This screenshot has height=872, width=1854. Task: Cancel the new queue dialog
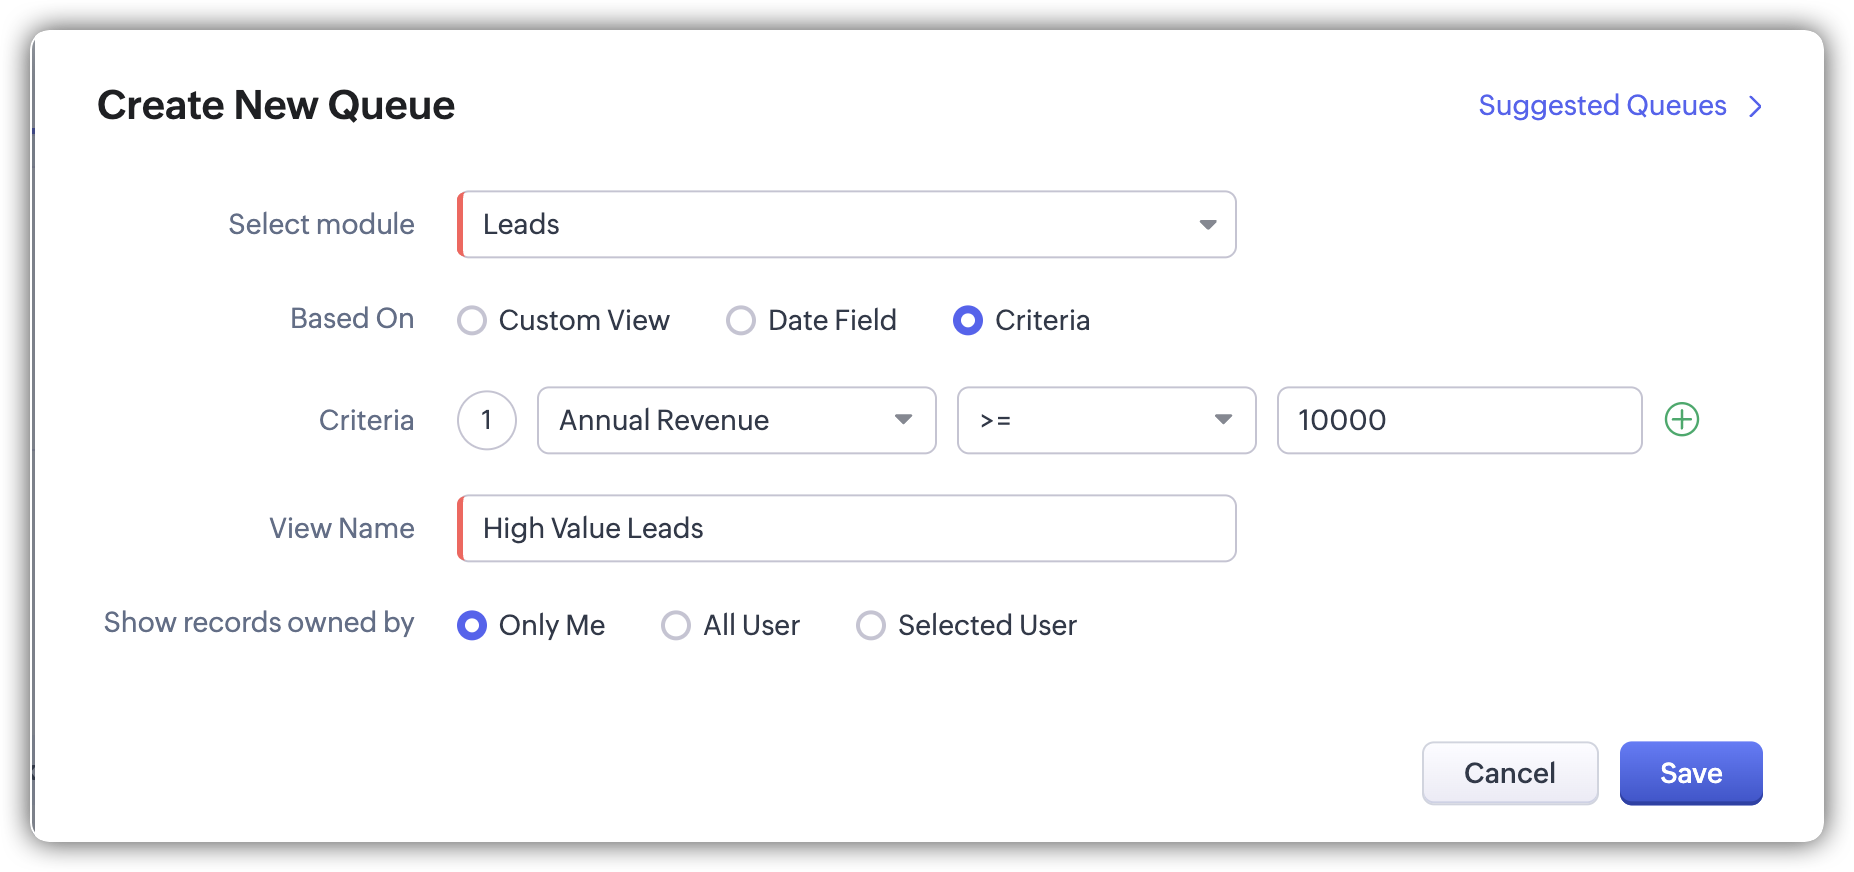(x=1509, y=773)
